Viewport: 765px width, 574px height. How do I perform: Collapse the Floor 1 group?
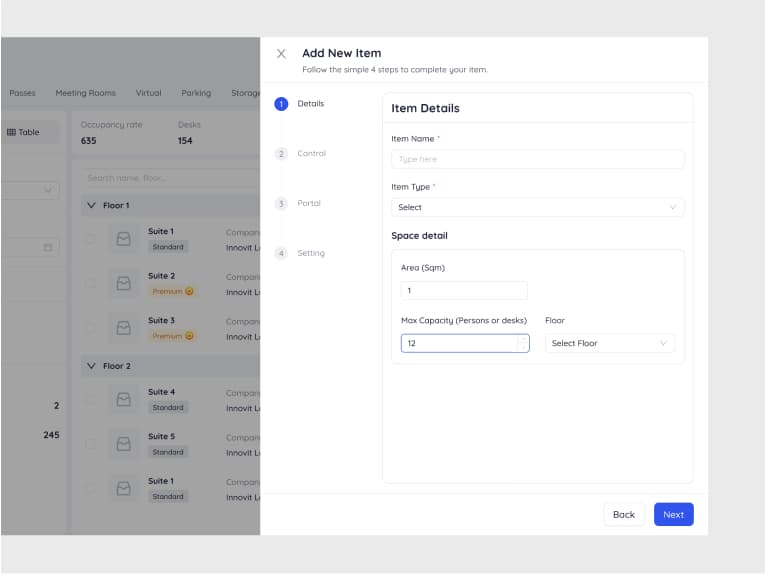(91, 205)
